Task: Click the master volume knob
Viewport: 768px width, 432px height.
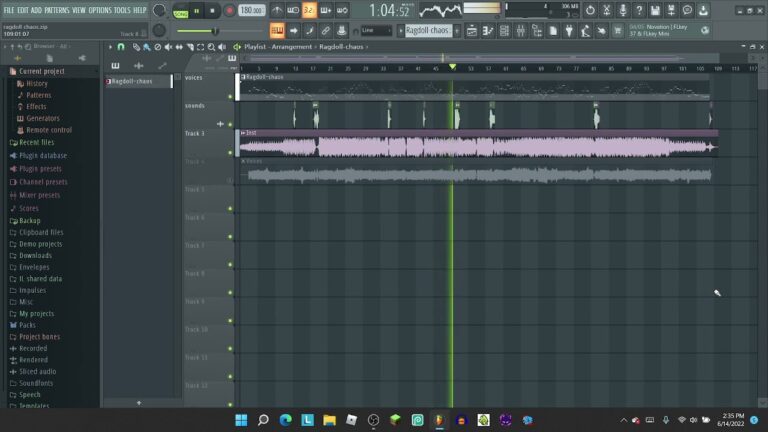Action: (x=159, y=10)
